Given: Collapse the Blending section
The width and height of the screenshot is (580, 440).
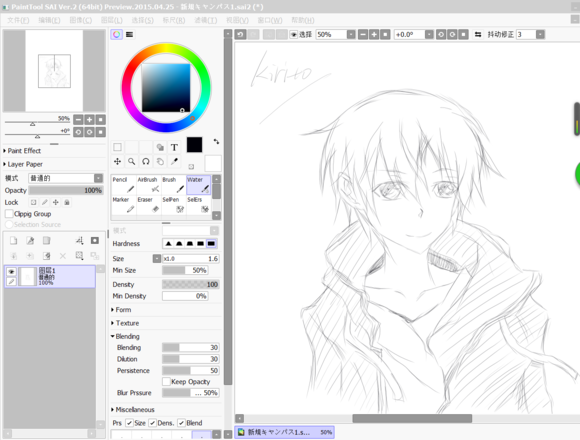Looking at the screenshot, I should pyautogui.click(x=125, y=336).
